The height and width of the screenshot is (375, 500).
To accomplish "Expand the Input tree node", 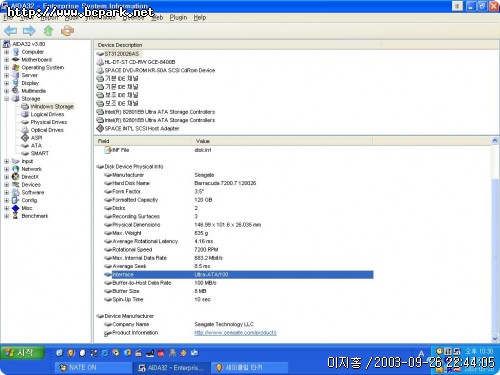I will coord(6,161).
